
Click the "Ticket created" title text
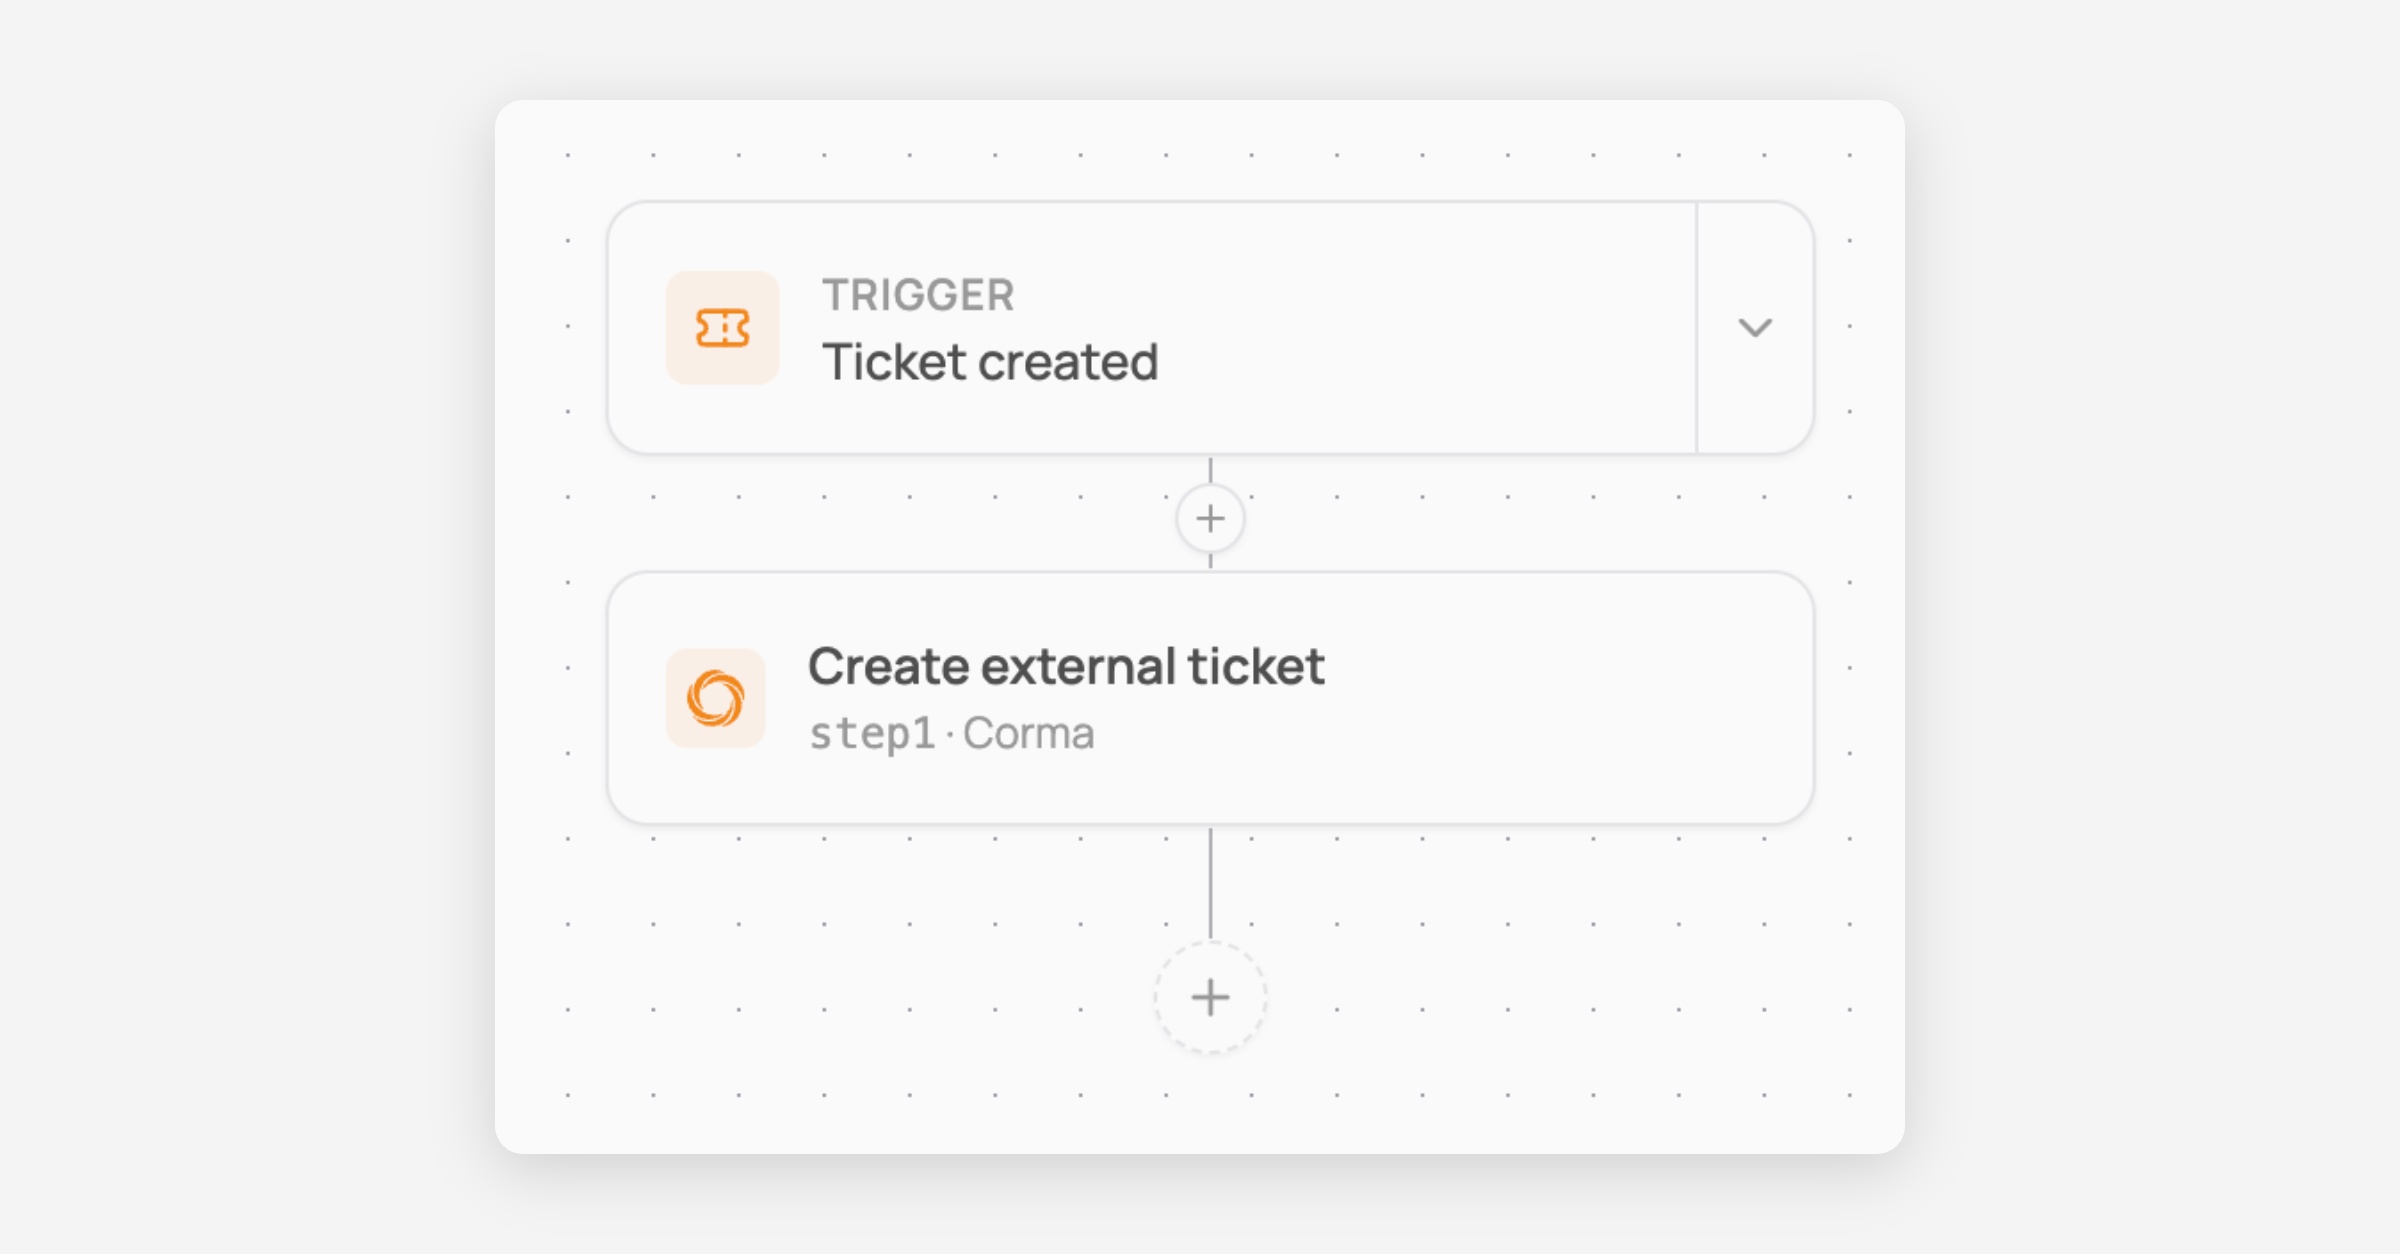click(990, 362)
